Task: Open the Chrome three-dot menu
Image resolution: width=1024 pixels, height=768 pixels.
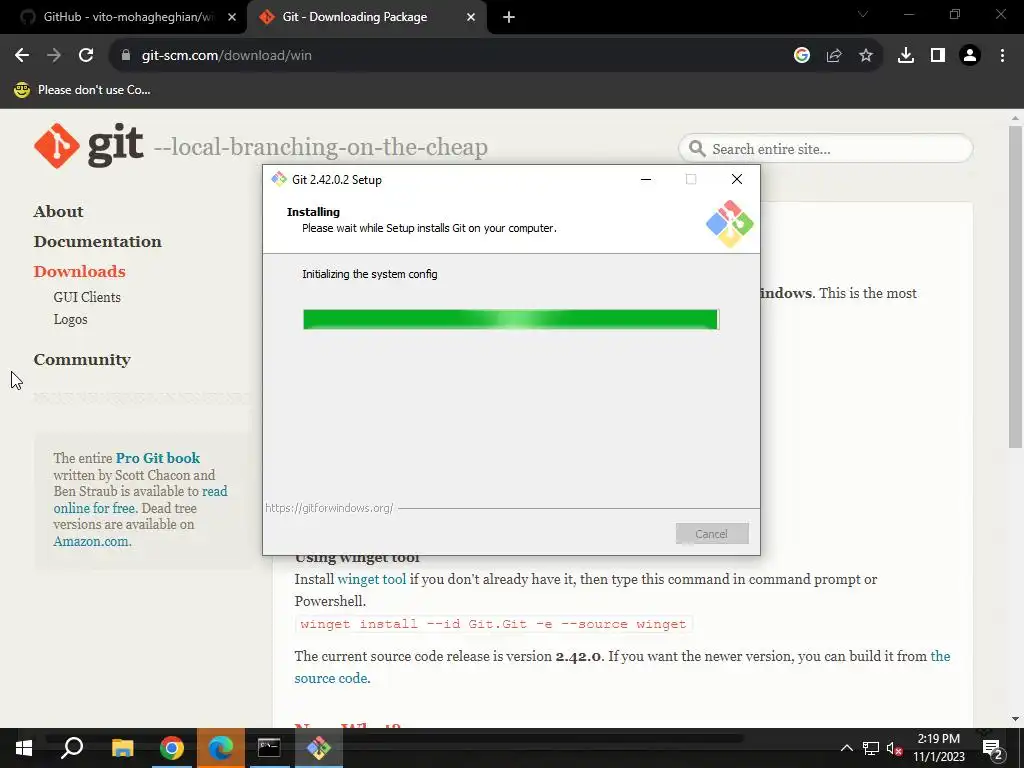Action: pos(1002,56)
